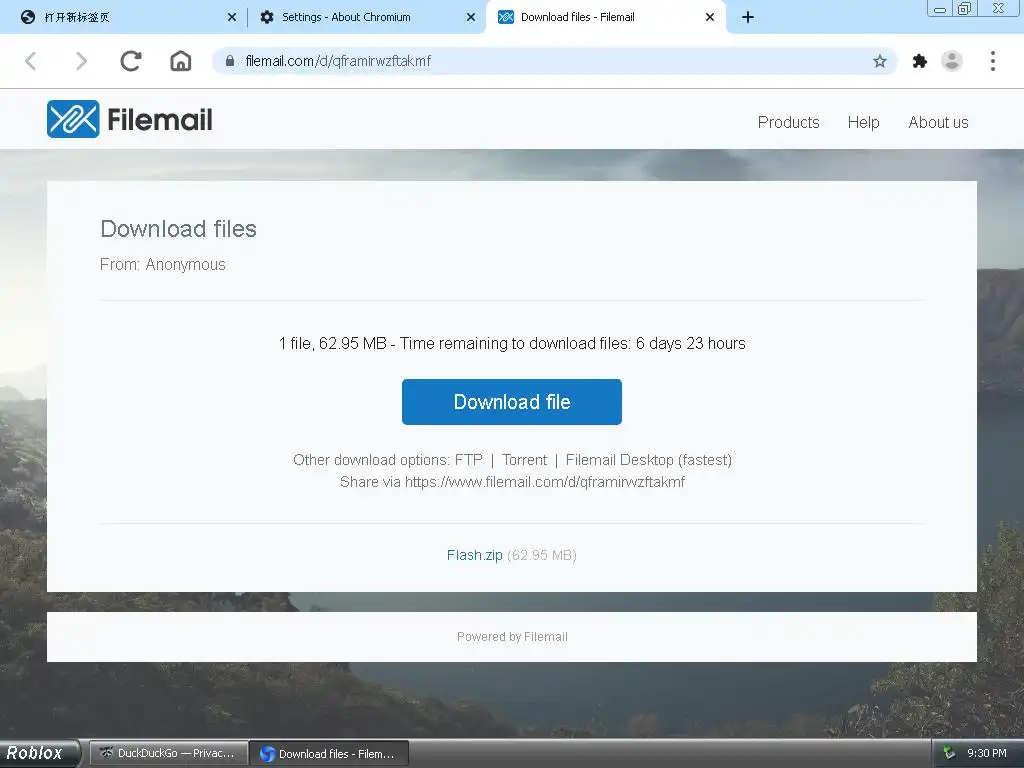Click the system tray icon by clock
Image resolution: width=1024 pixels, height=768 pixels.
click(950, 753)
